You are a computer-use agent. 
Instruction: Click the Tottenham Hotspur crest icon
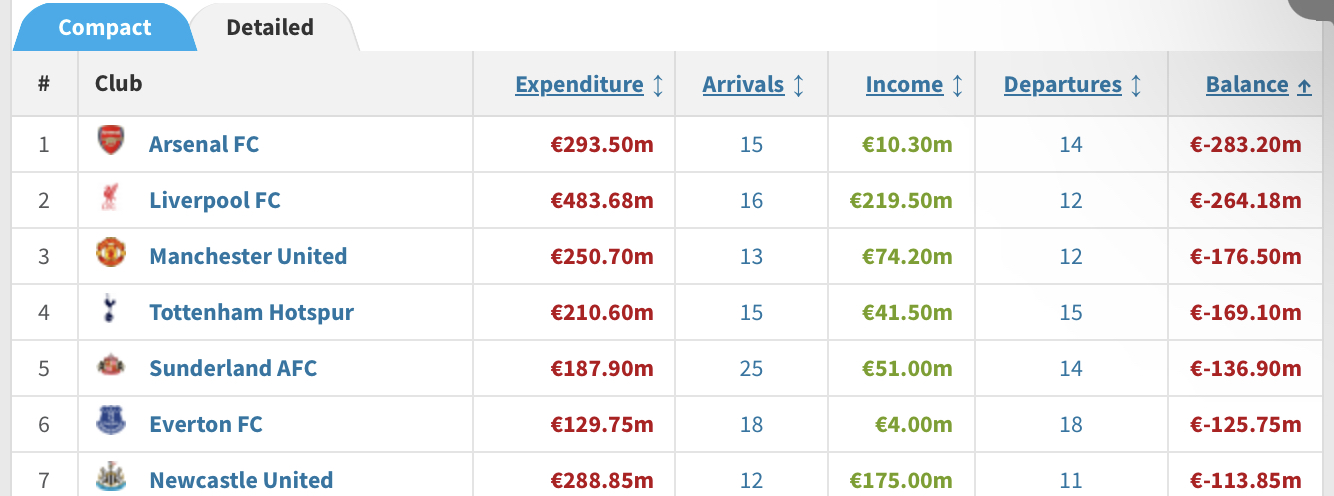[x=111, y=311]
